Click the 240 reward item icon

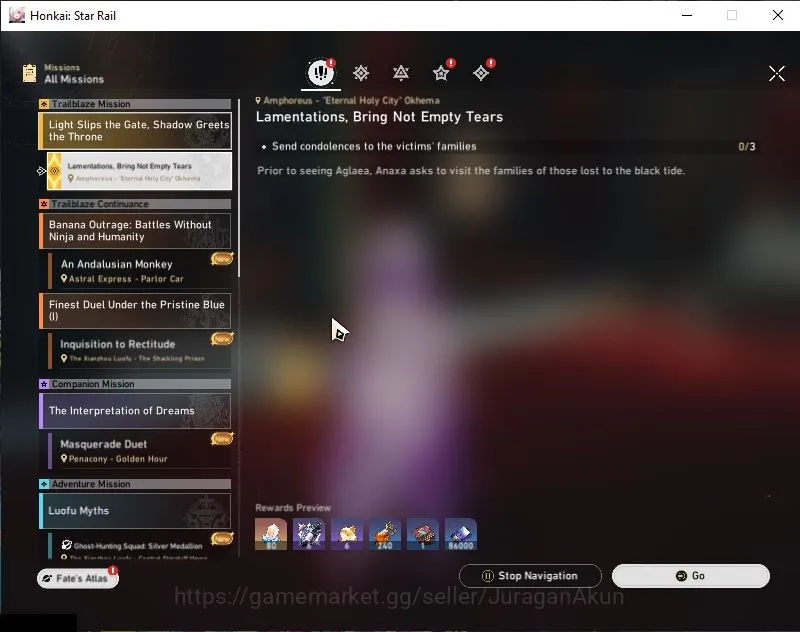[385, 534]
